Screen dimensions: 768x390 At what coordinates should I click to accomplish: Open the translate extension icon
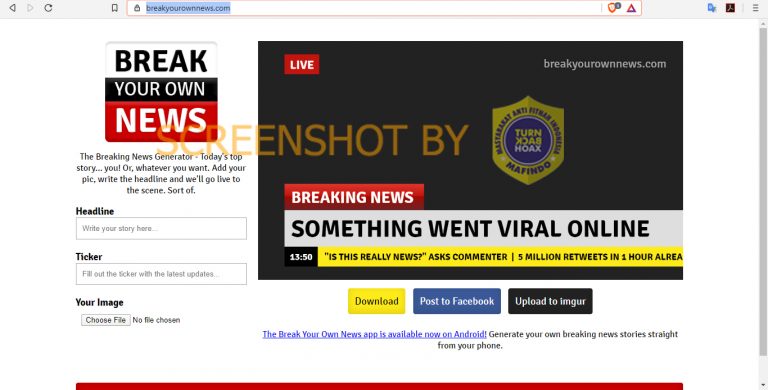(x=712, y=8)
